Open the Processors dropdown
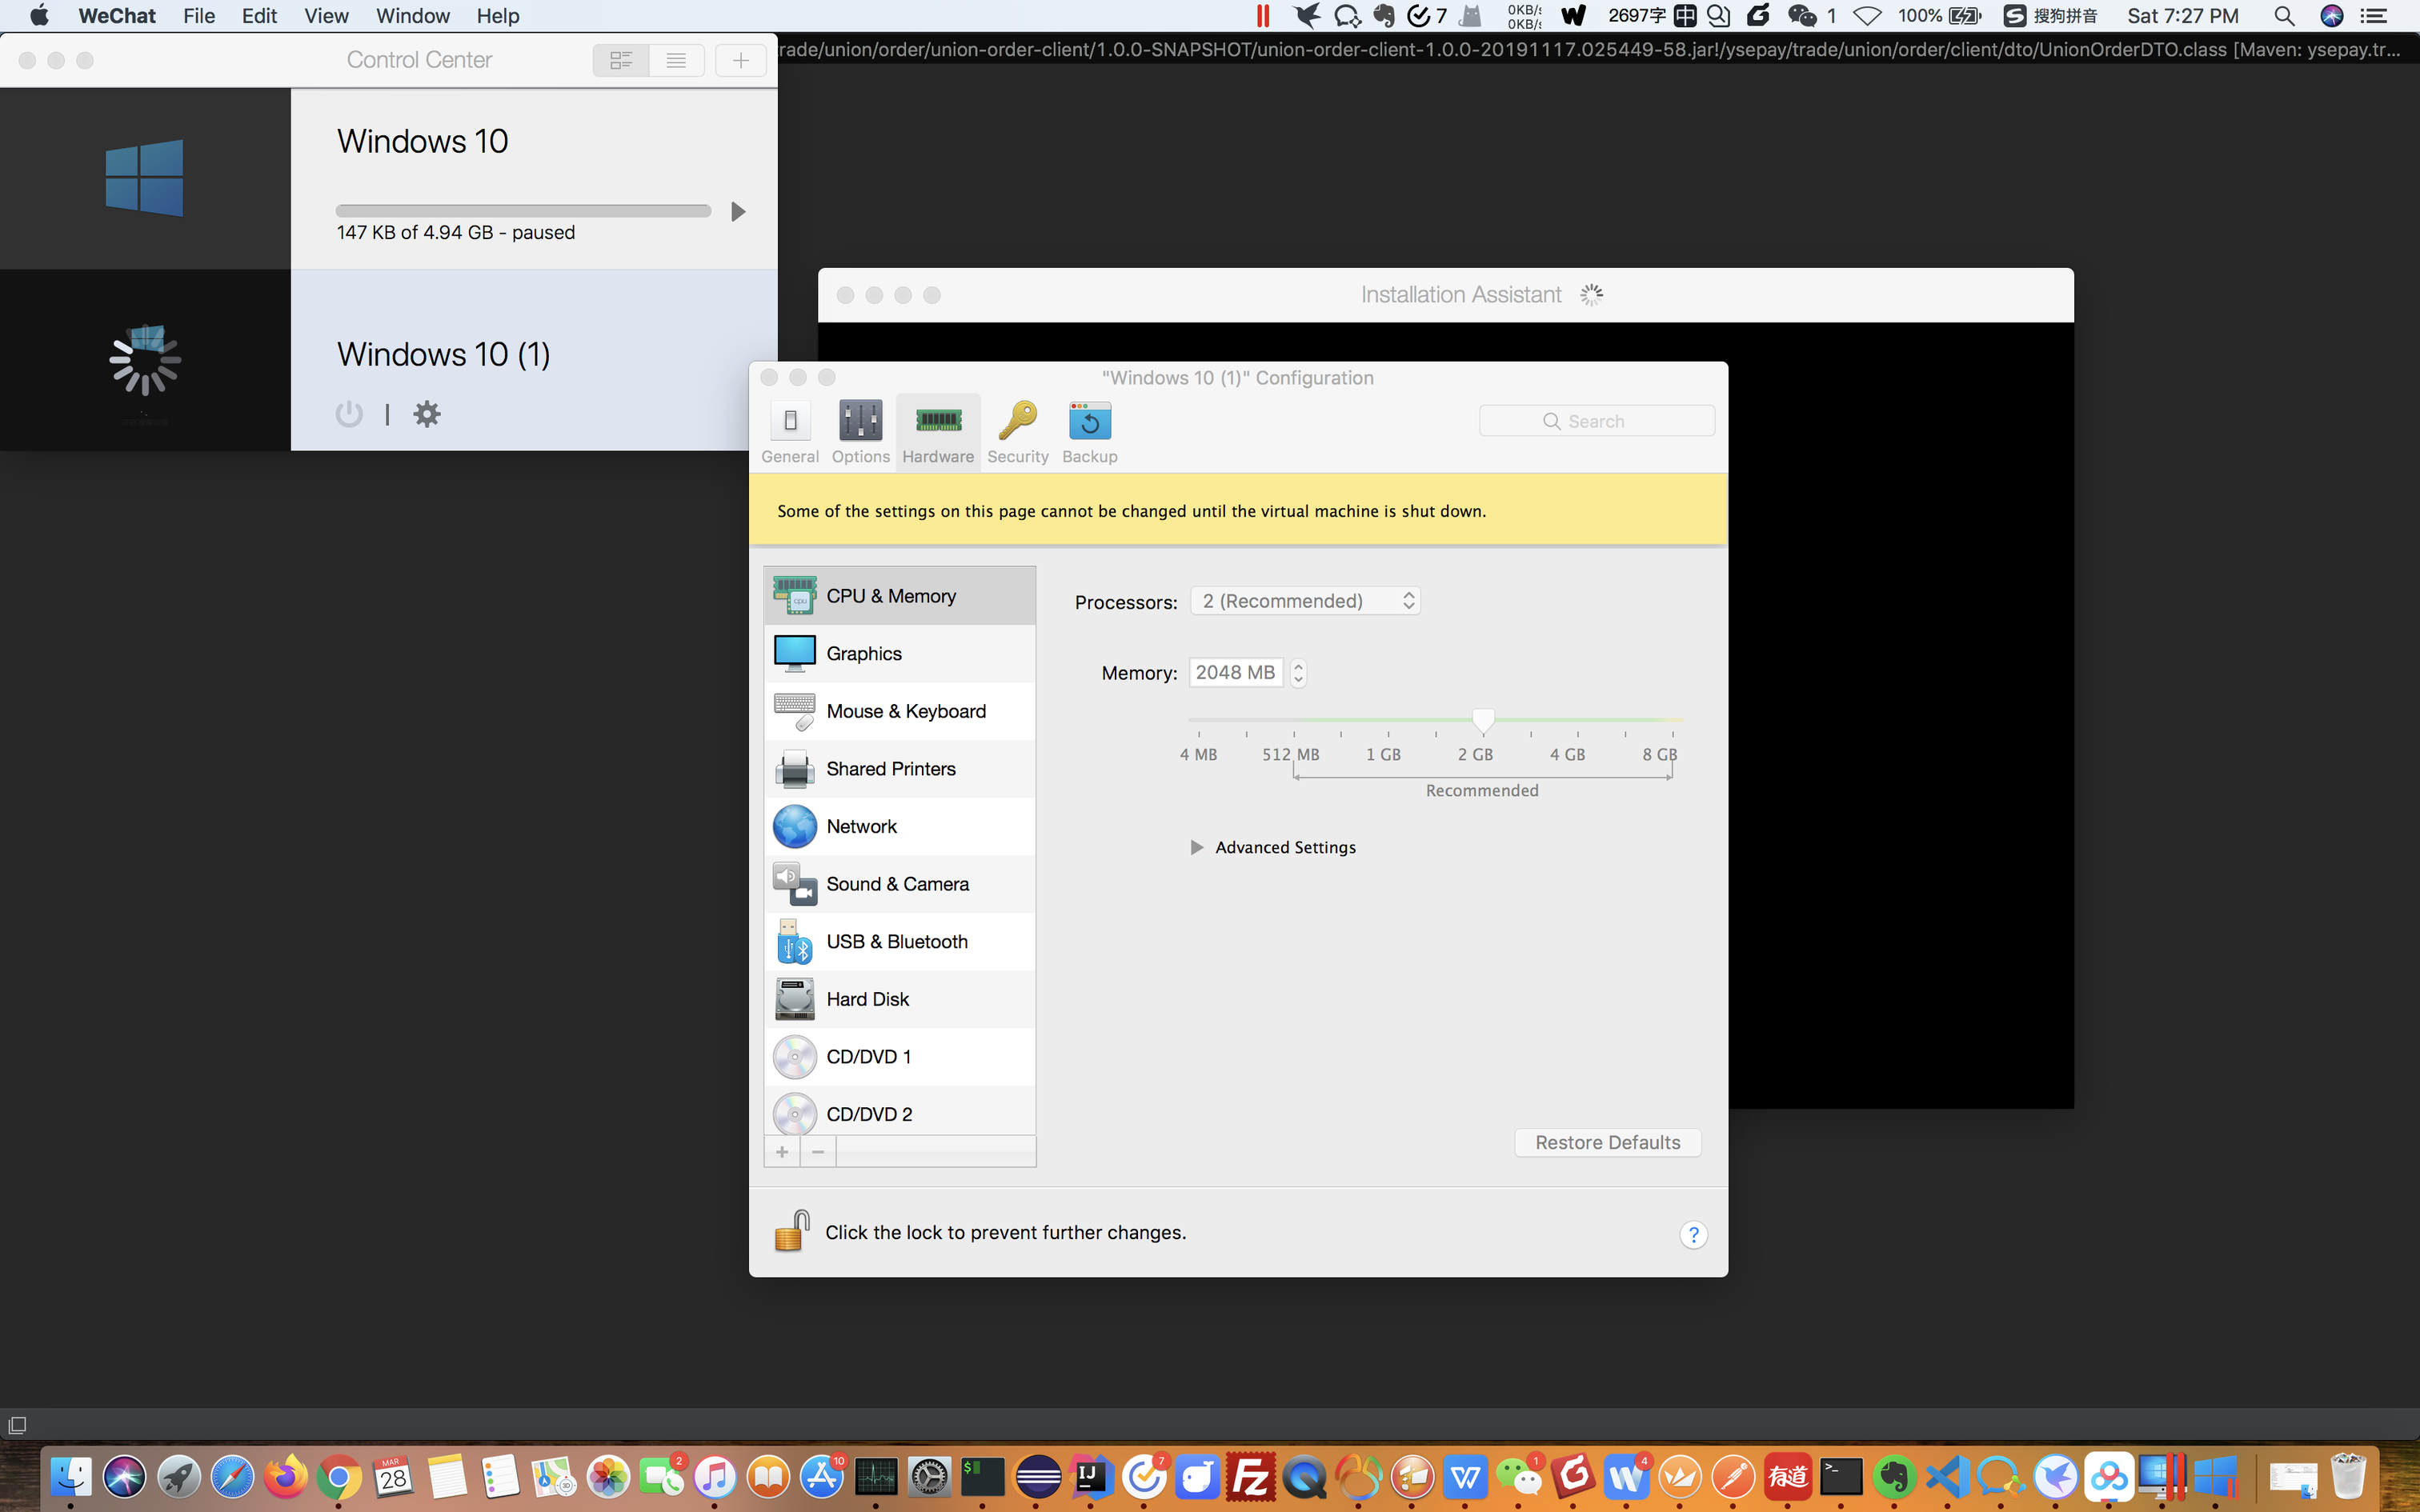 point(1305,601)
